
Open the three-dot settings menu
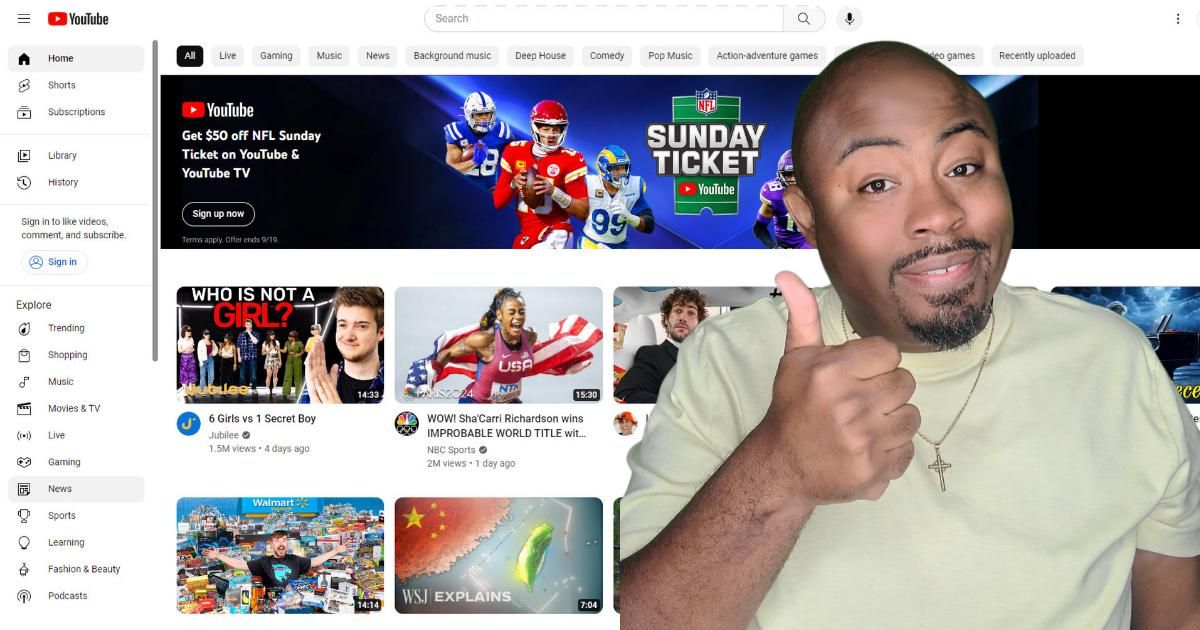point(1177,18)
